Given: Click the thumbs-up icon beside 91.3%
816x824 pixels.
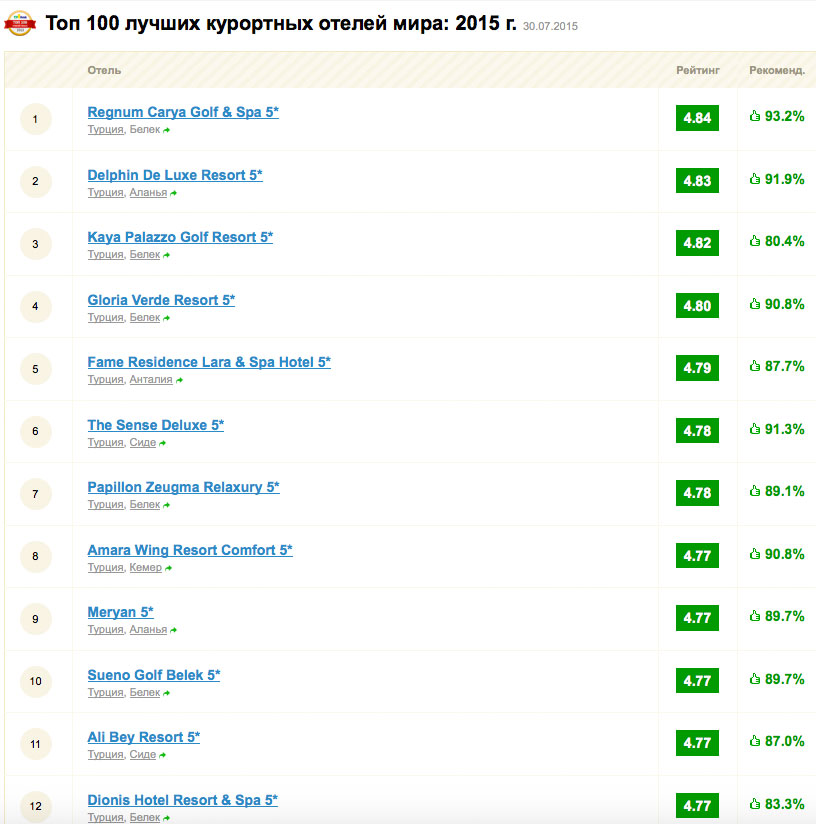Looking at the screenshot, I should click(x=755, y=429).
